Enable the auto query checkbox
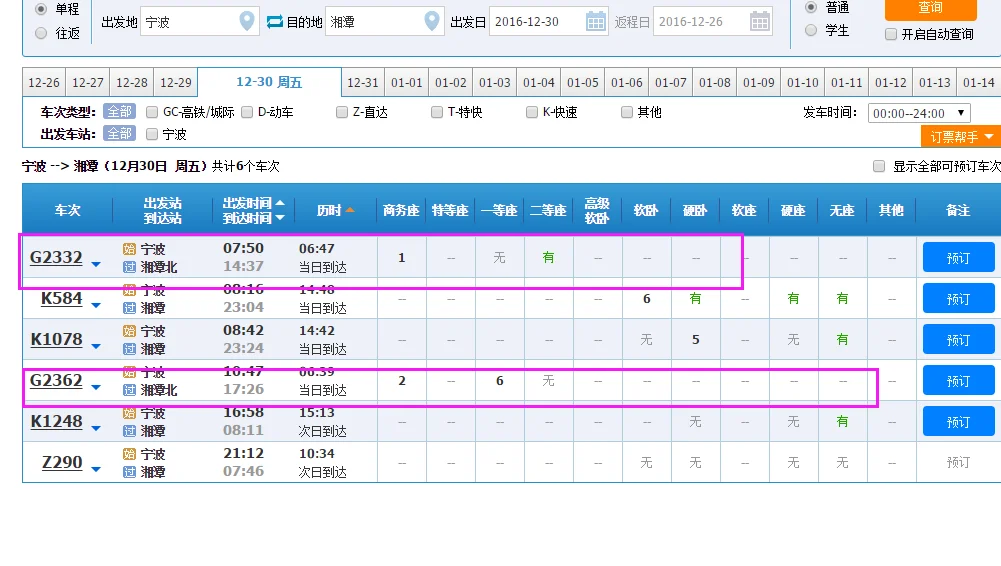This screenshot has width=1001, height=566. [x=891, y=34]
